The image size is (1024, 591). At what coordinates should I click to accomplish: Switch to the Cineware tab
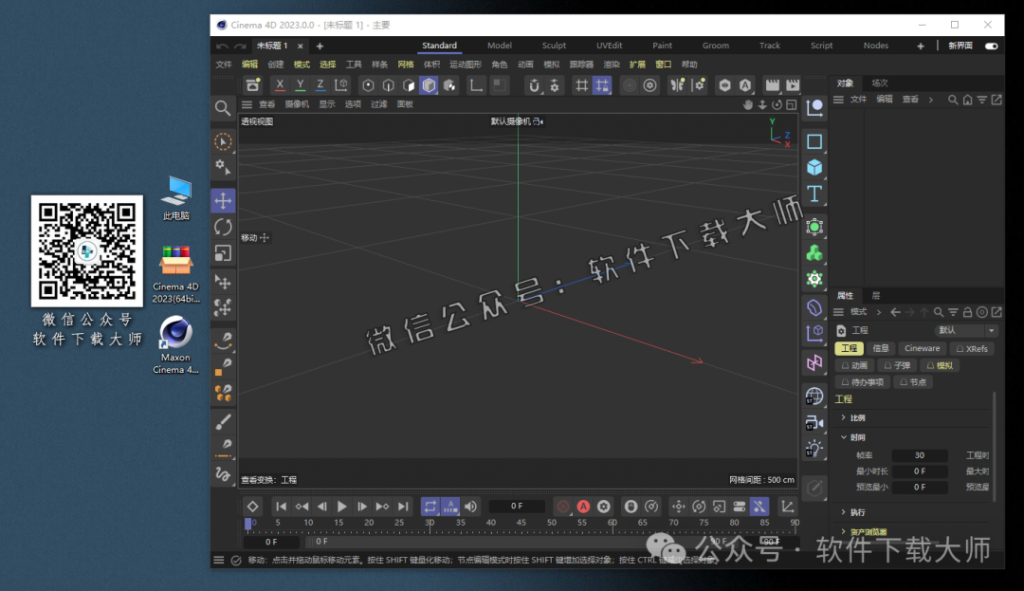click(922, 348)
